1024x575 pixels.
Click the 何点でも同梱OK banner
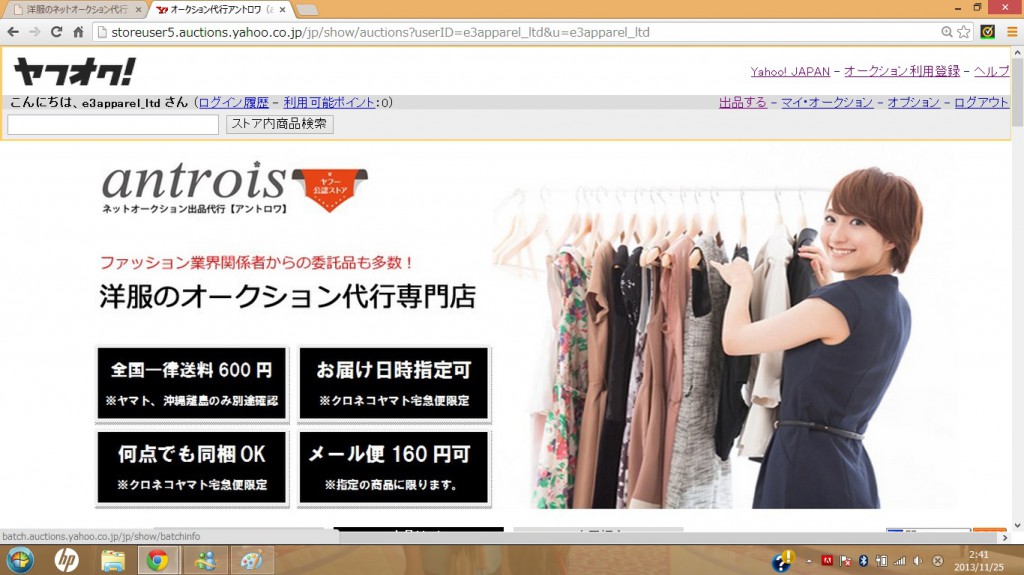click(x=192, y=468)
